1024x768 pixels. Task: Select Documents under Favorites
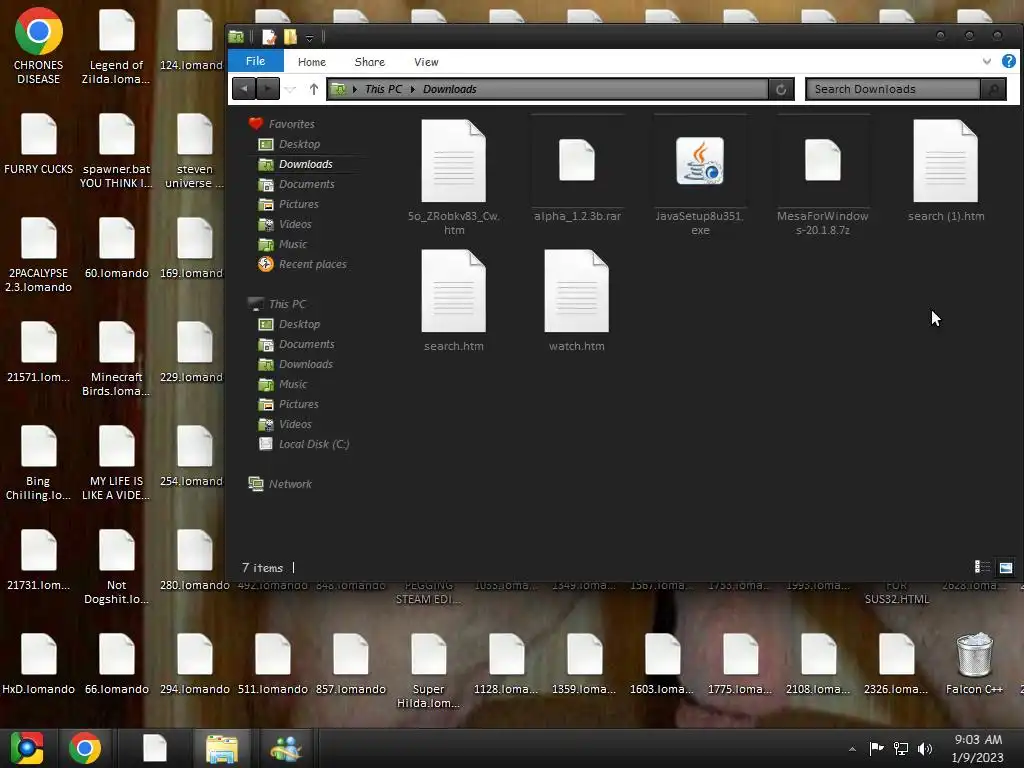click(x=296, y=185)
